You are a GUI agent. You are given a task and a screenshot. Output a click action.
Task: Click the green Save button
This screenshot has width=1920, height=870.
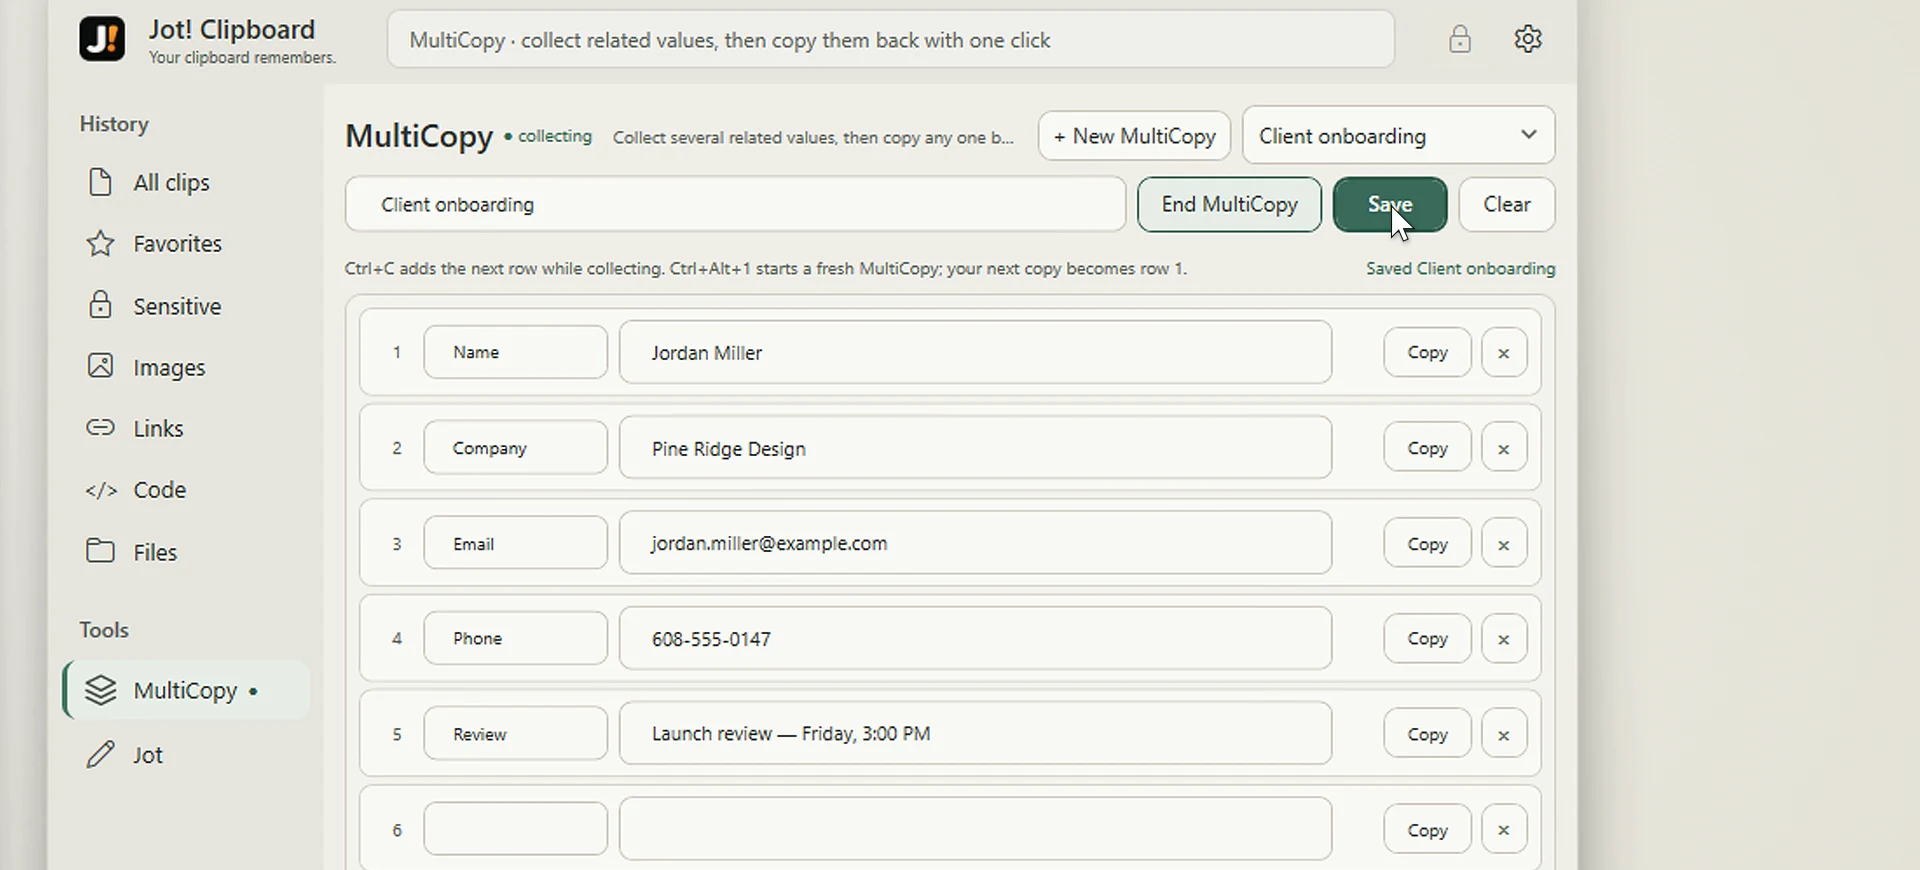(x=1390, y=205)
